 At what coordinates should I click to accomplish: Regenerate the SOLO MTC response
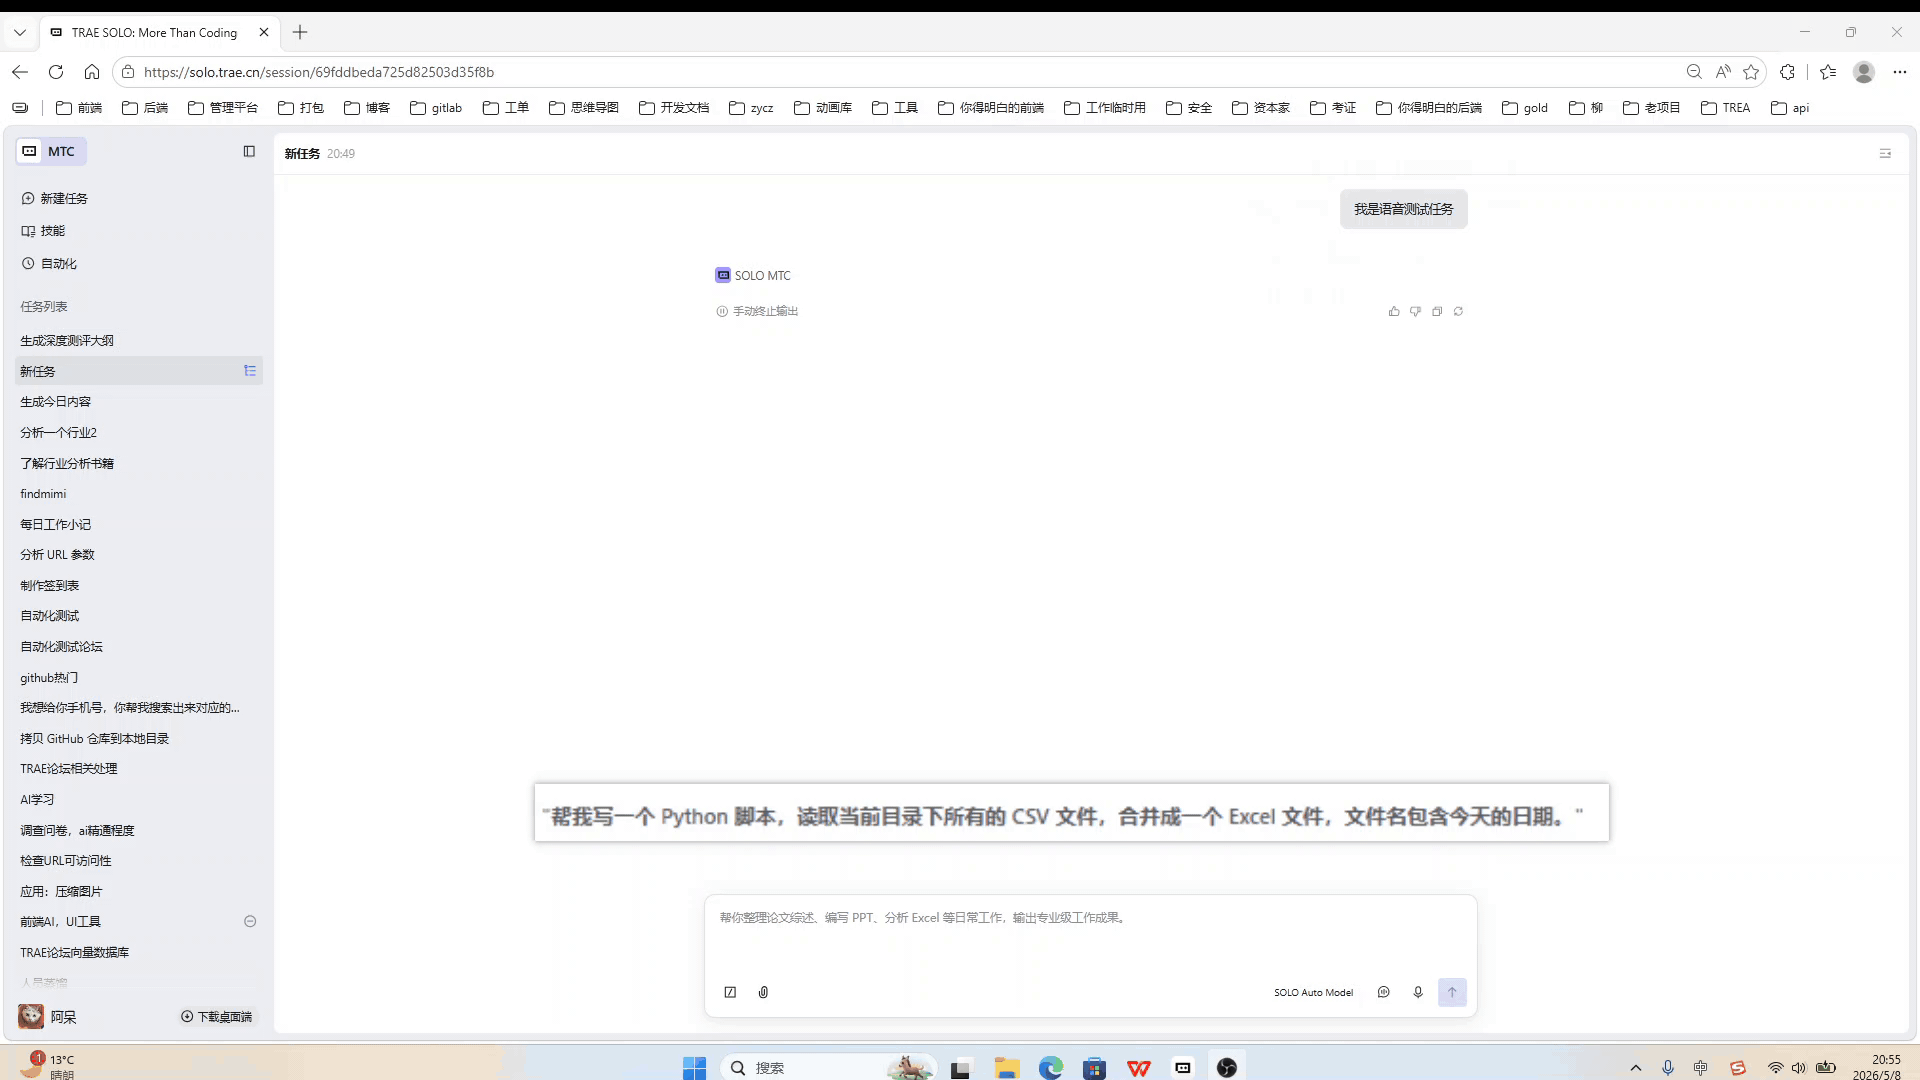pos(1458,311)
